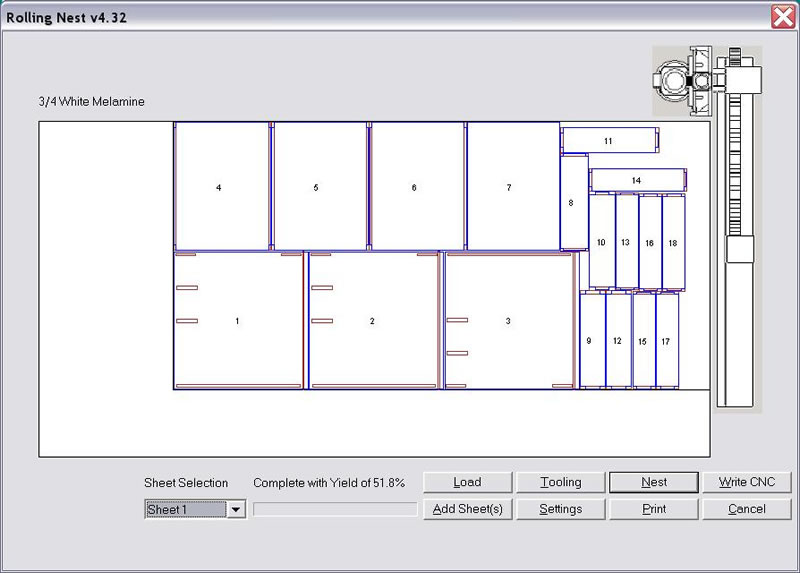Screen dimensions: 800x573
Task: Select nested part 1
Action: tap(238, 320)
